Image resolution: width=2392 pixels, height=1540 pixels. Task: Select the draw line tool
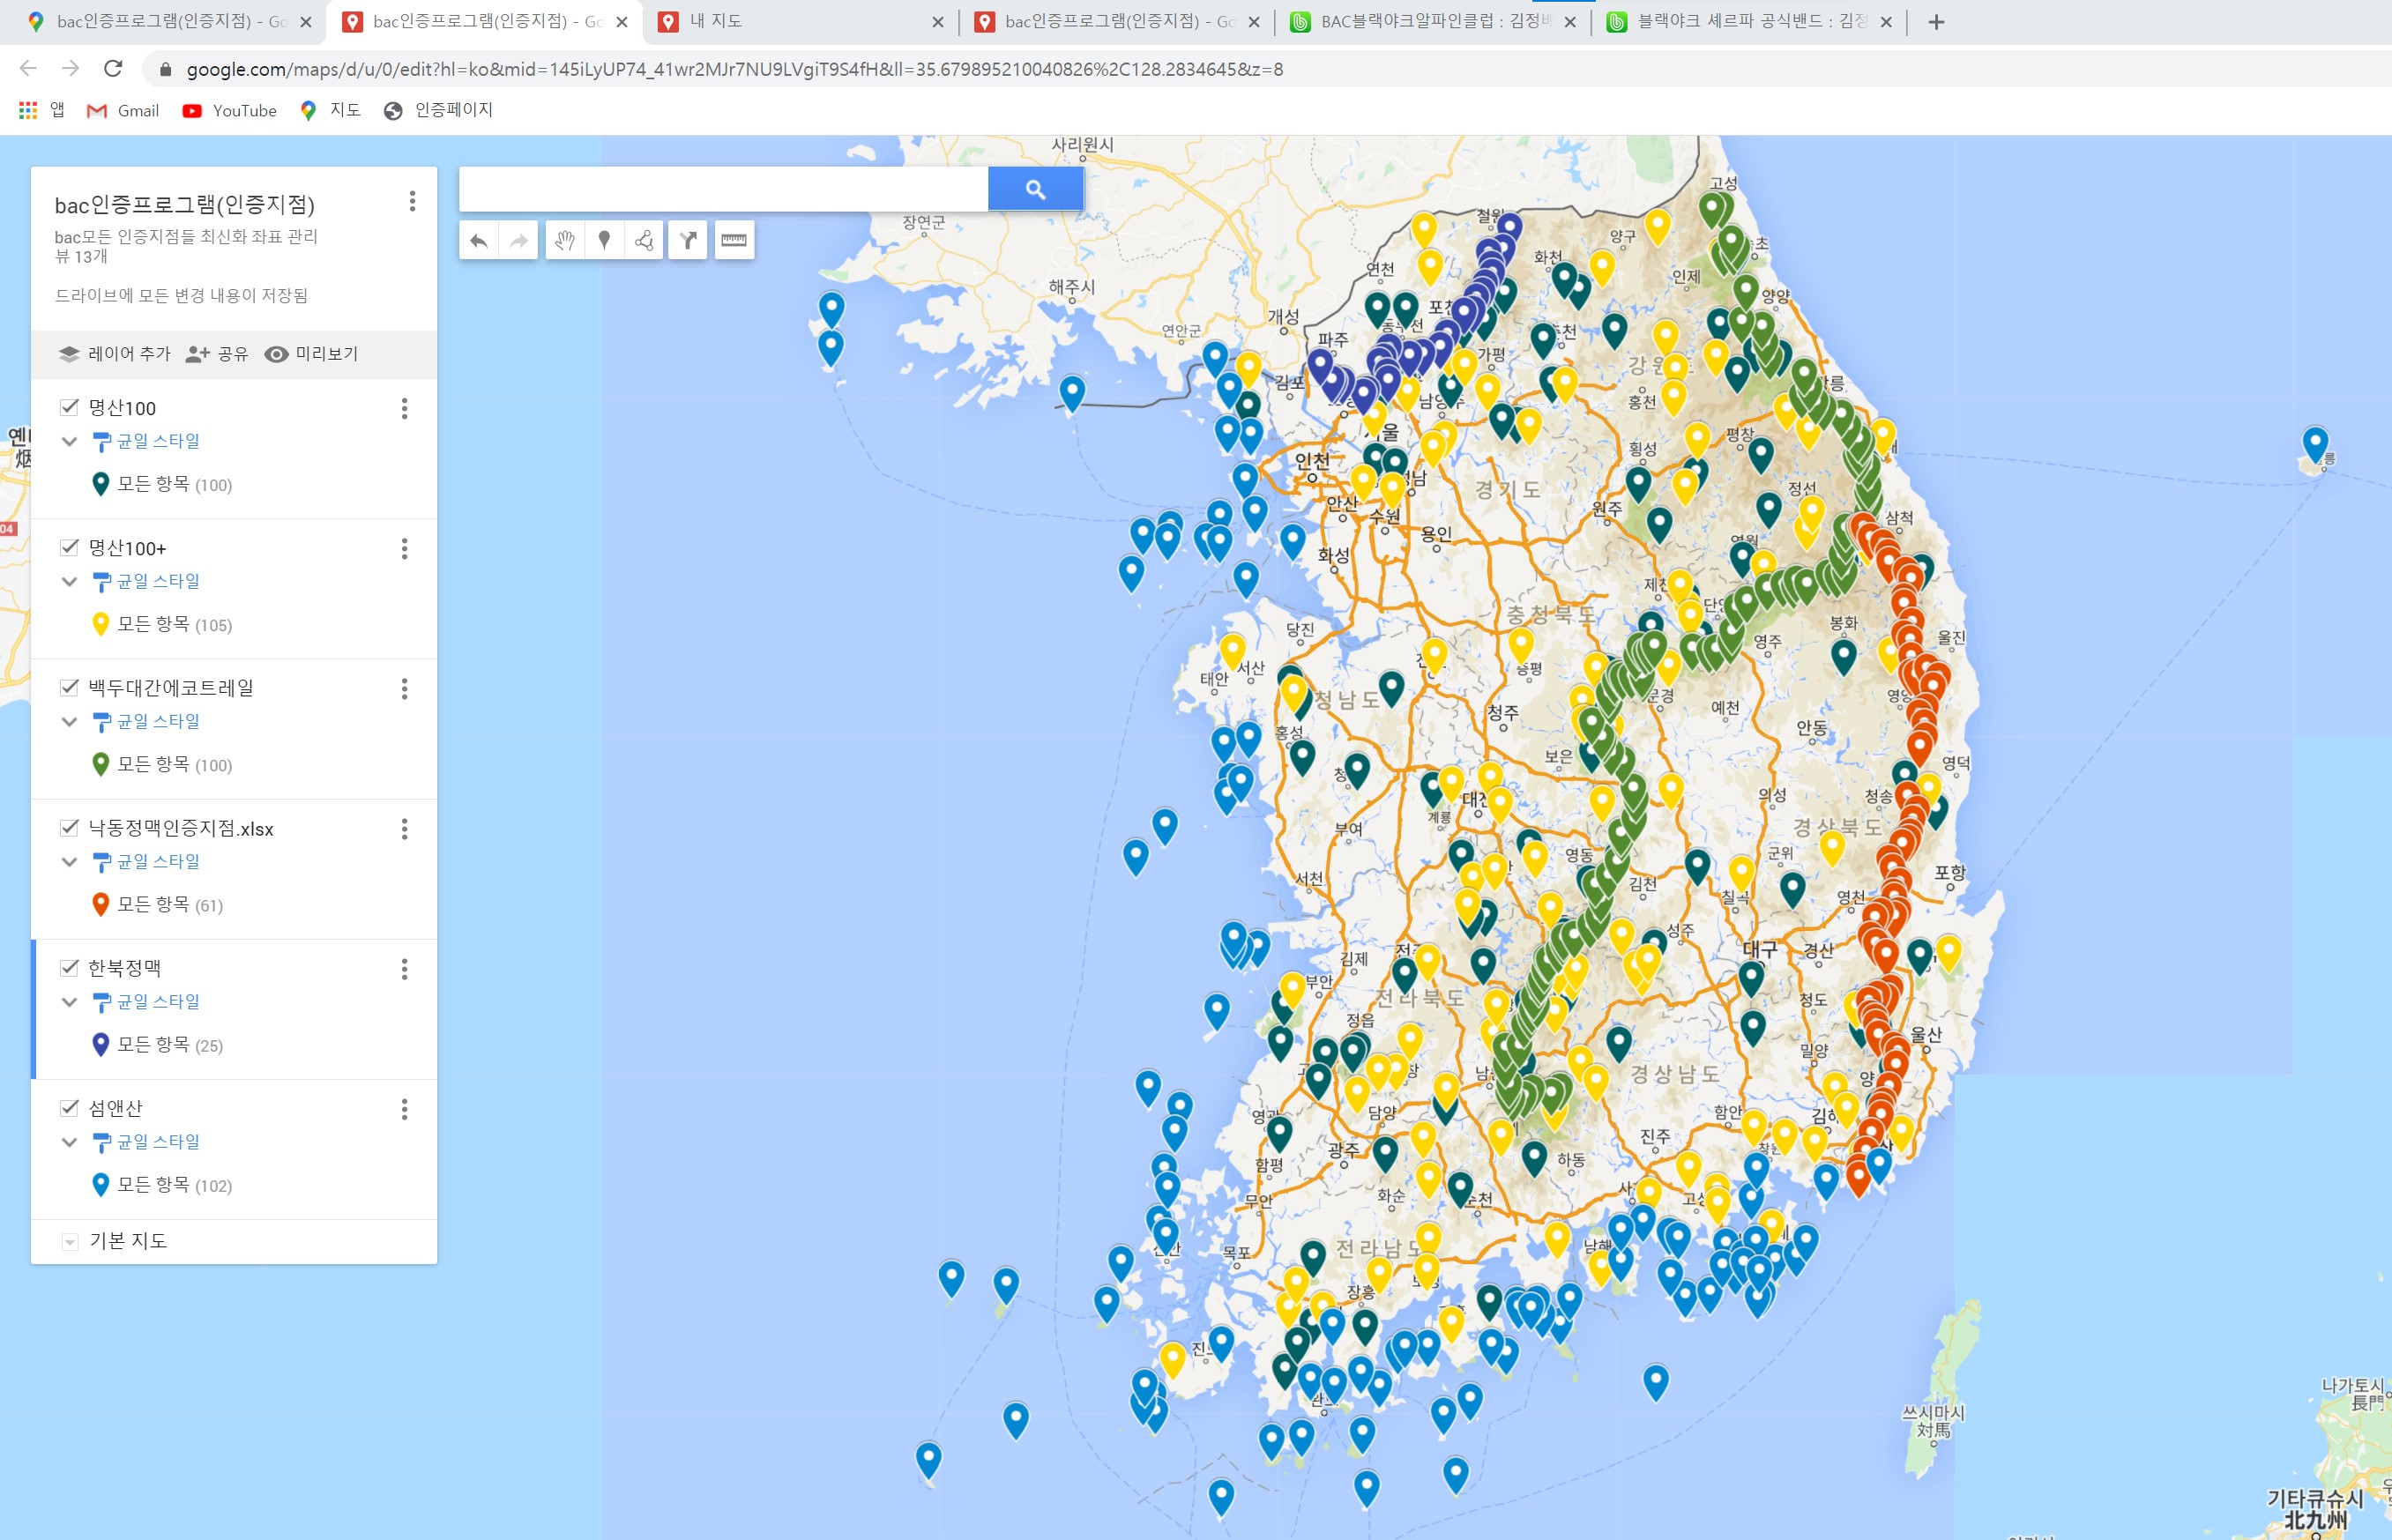(x=644, y=241)
